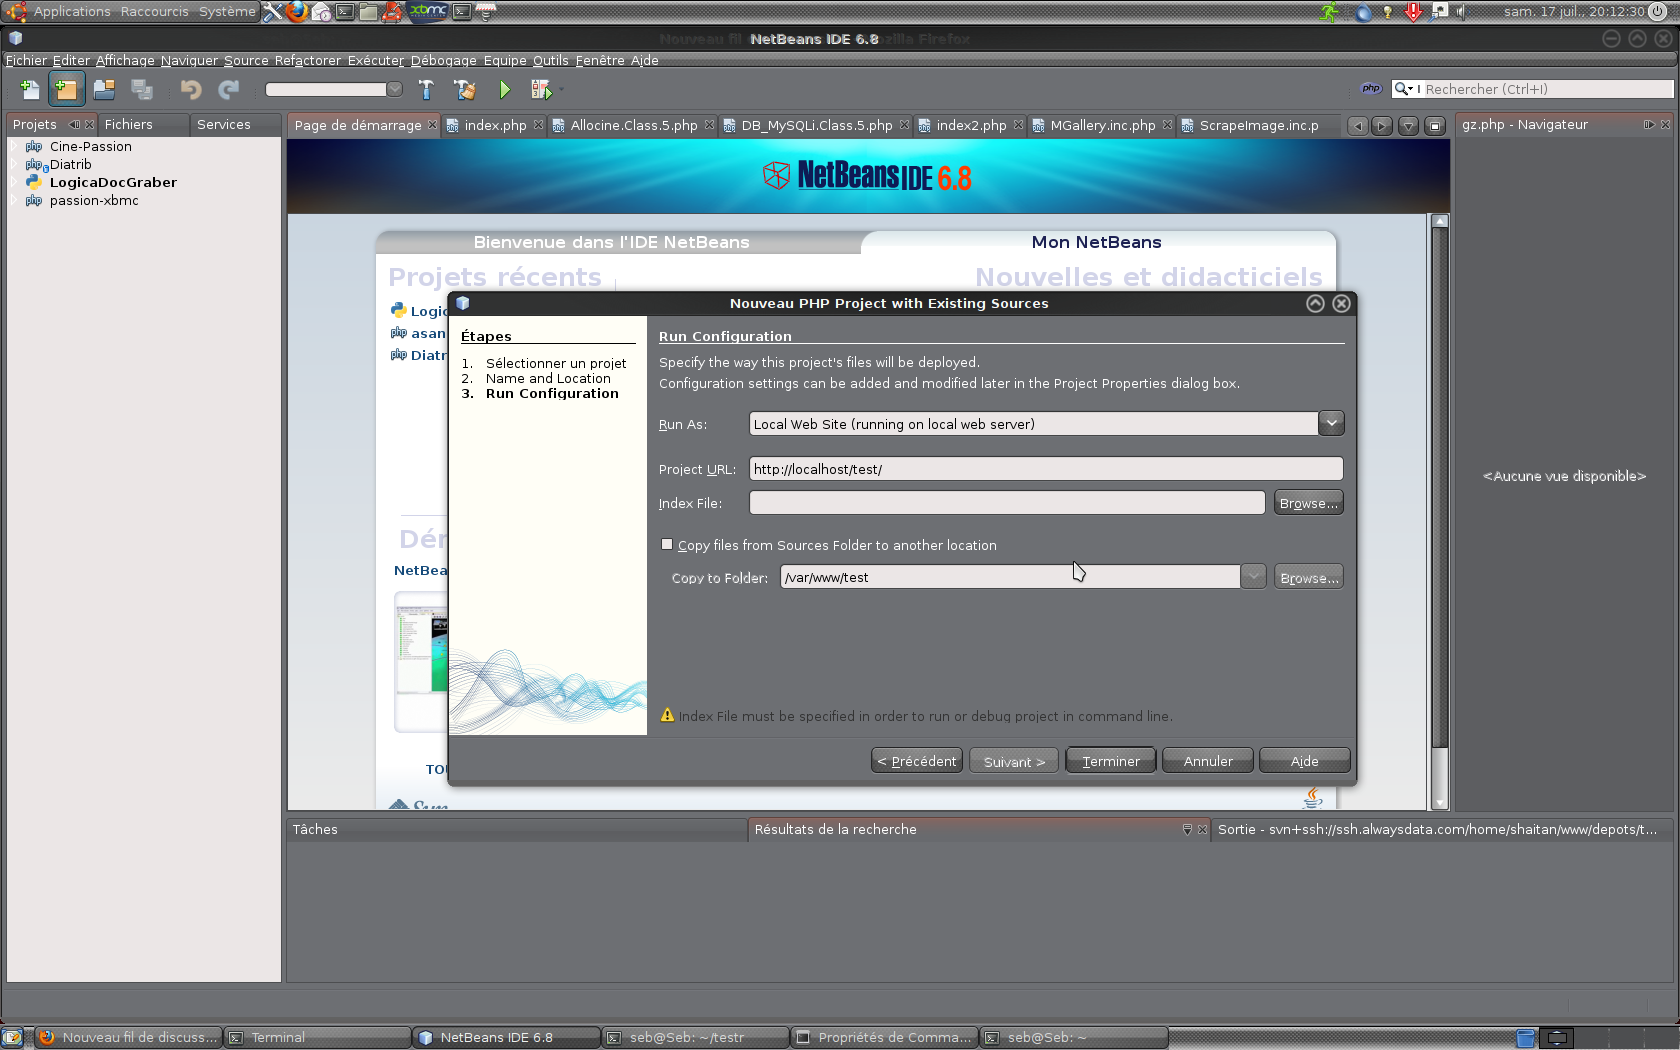Click the Terminer button

[x=1110, y=761]
